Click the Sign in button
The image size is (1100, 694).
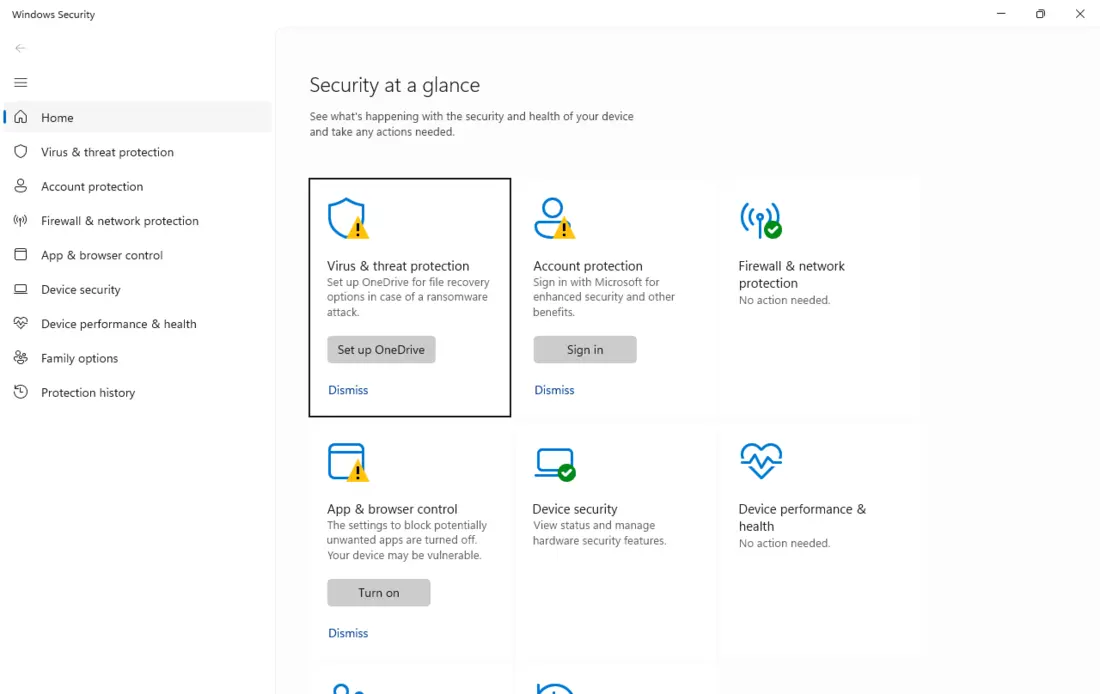point(585,349)
